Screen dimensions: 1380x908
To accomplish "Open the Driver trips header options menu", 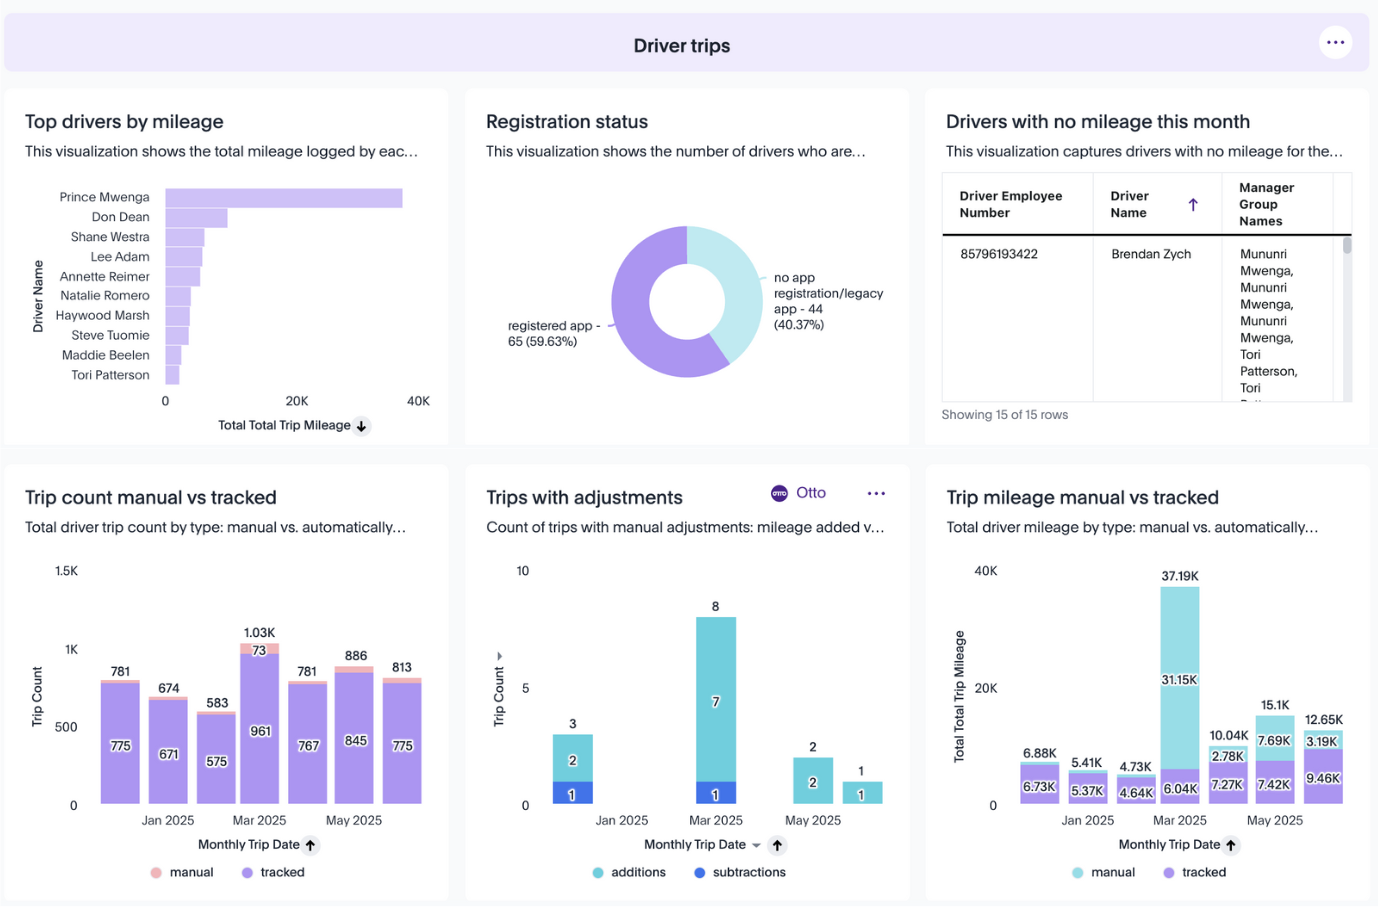I will click(1335, 43).
